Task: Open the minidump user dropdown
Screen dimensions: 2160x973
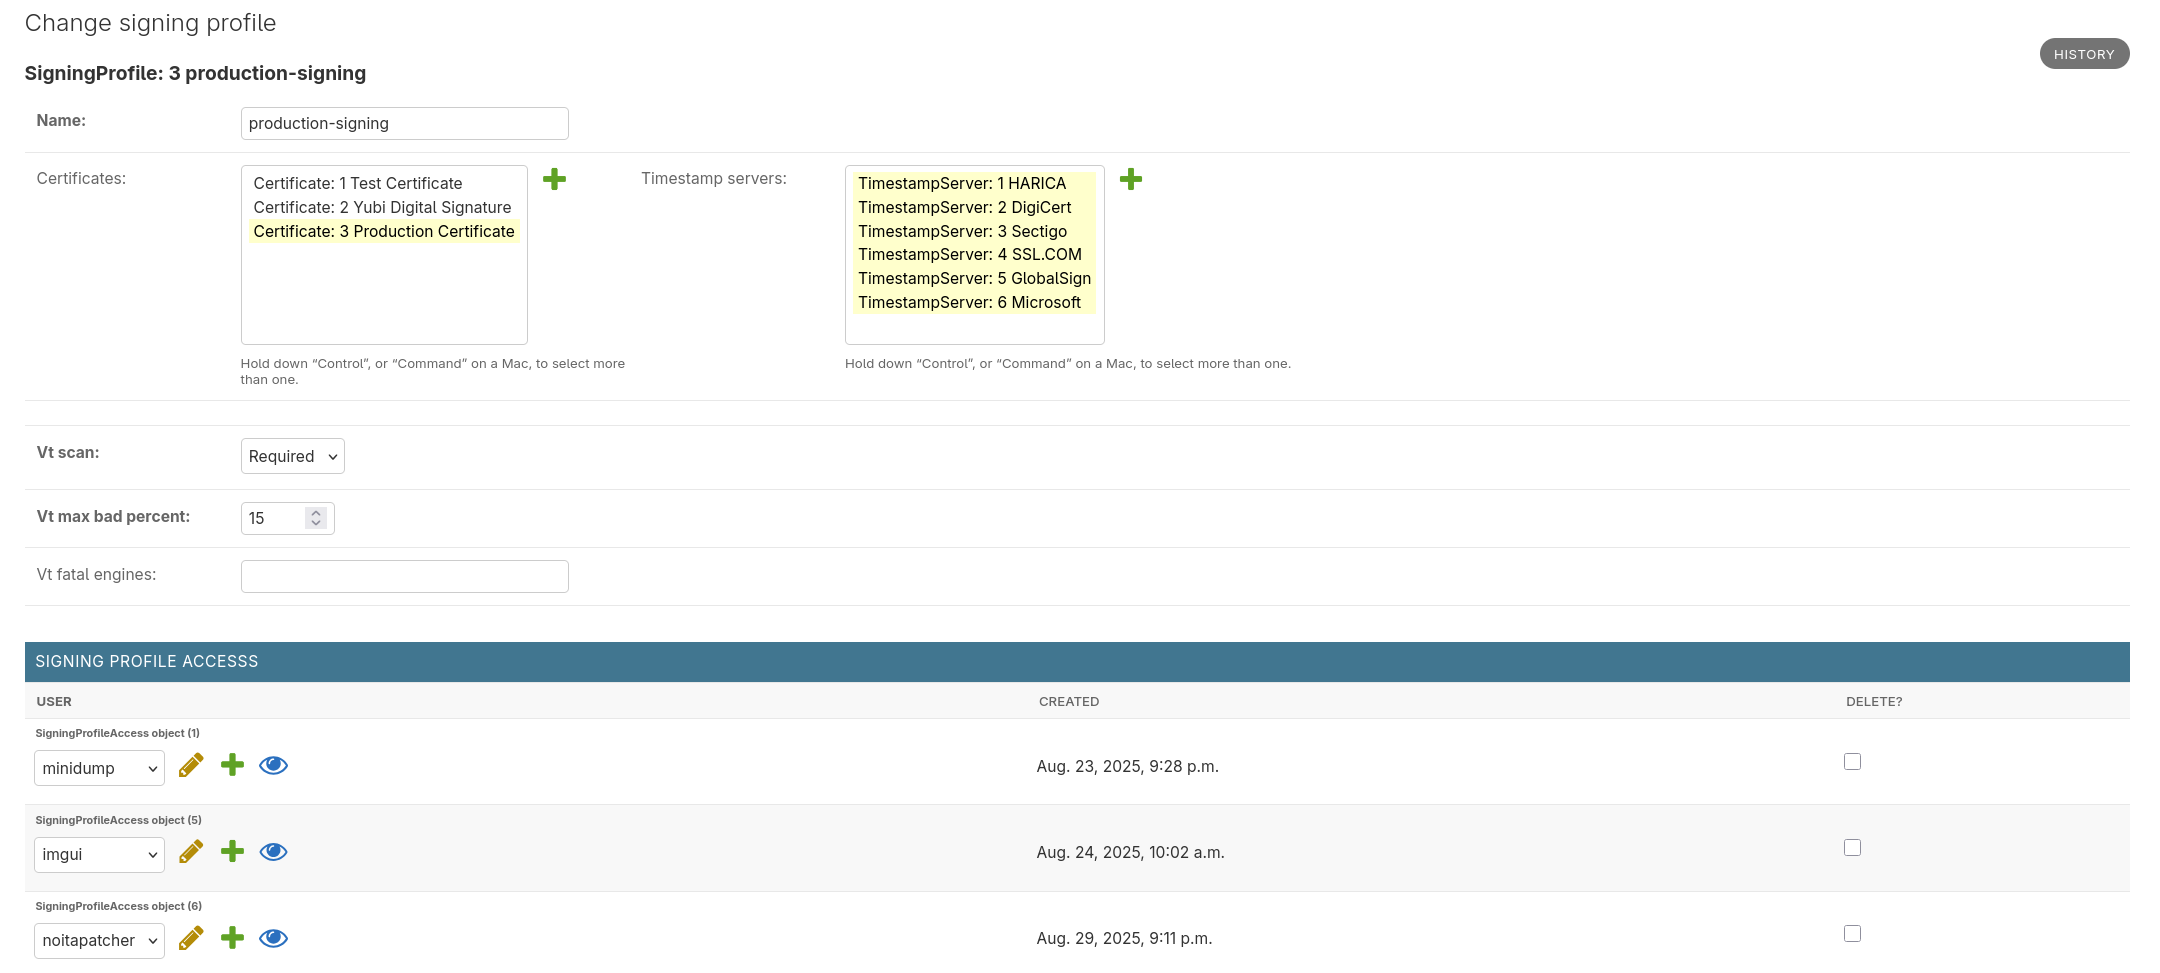Action: 99,768
